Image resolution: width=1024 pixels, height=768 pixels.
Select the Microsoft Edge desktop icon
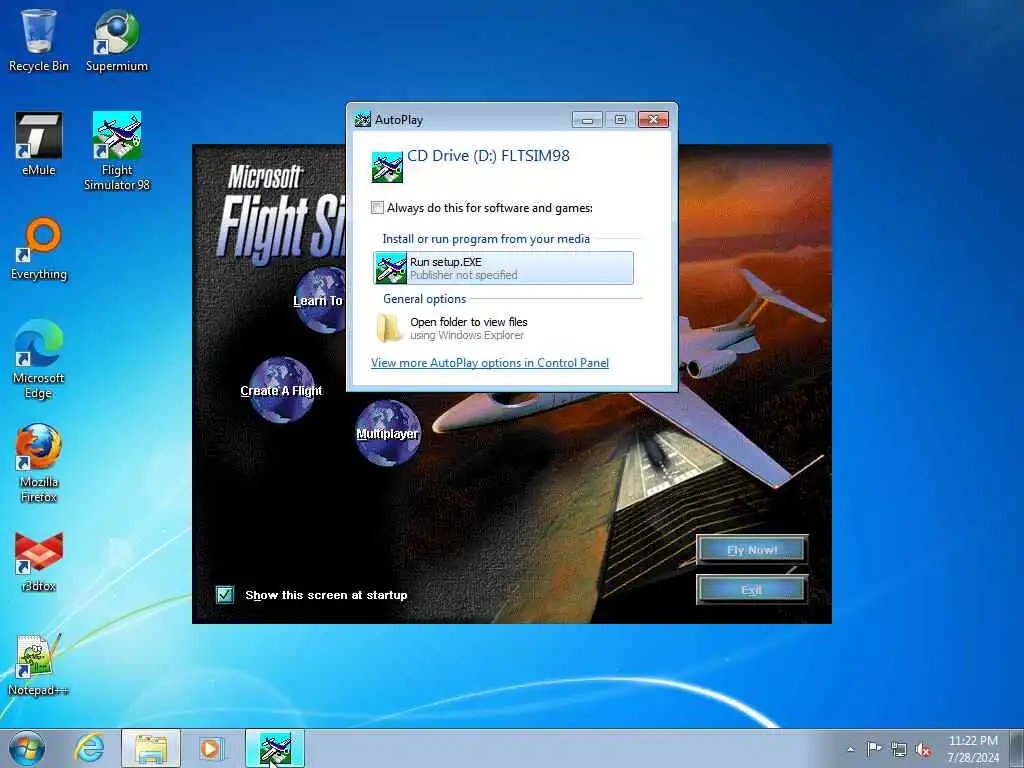[x=39, y=359]
